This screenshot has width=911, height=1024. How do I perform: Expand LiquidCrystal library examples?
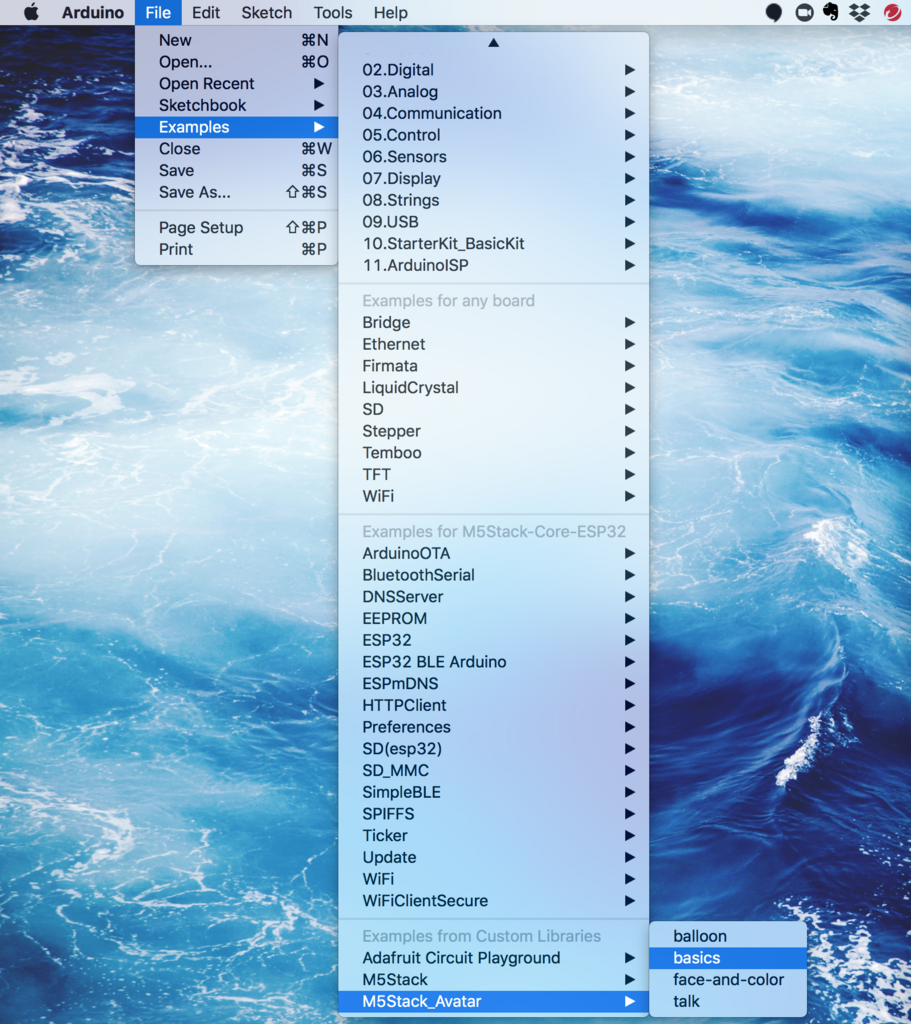(x=494, y=387)
